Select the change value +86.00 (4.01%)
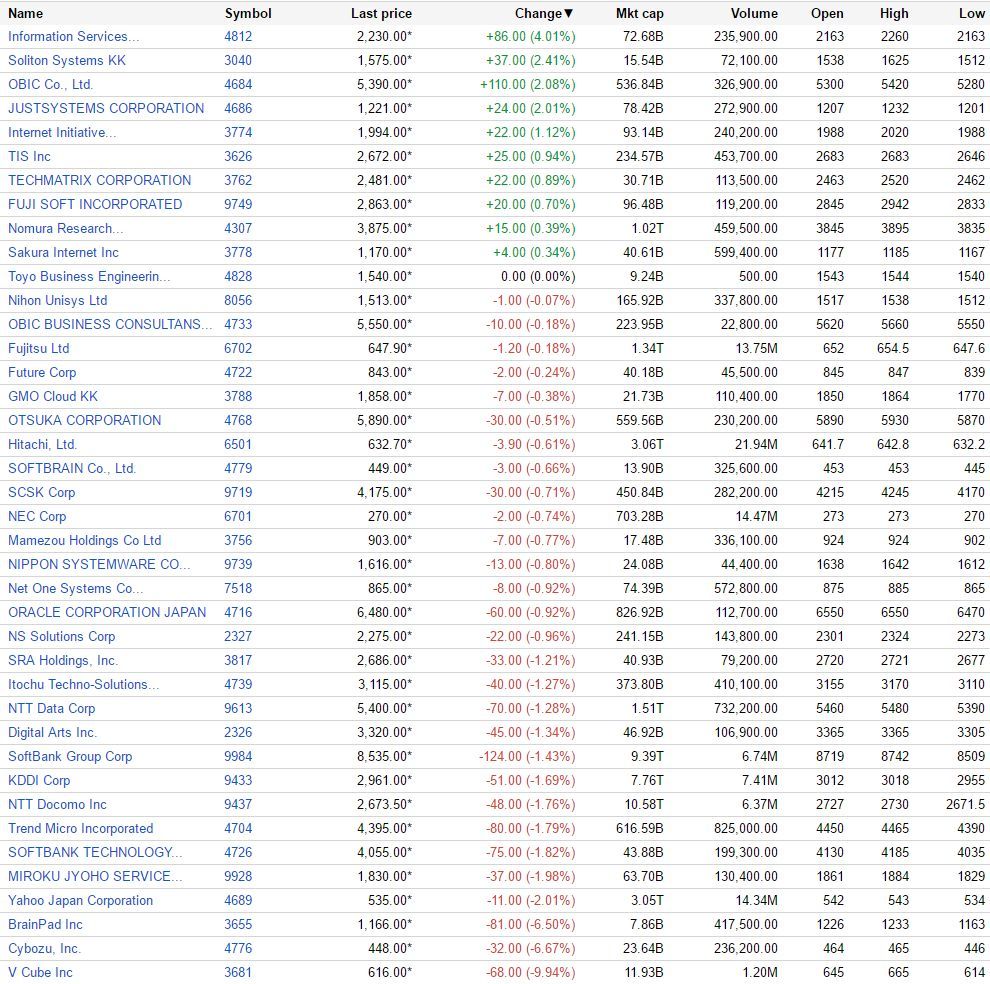 coord(530,37)
